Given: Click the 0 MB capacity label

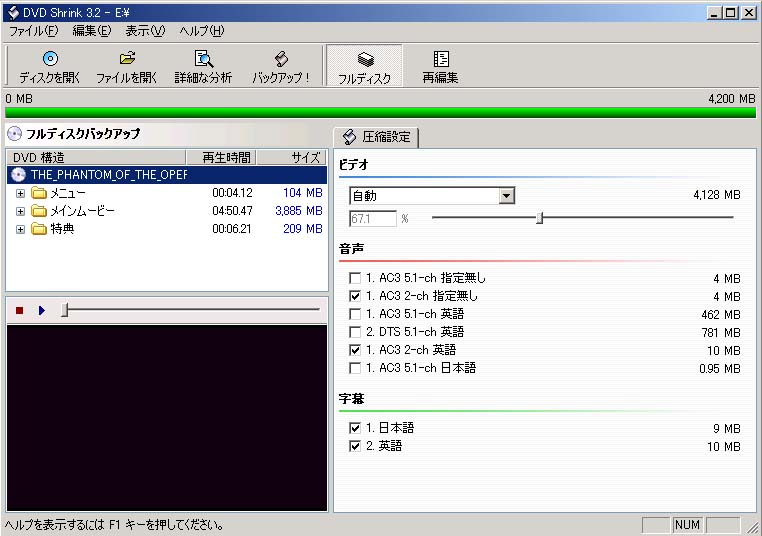Looking at the screenshot, I should (x=19, y=99).
